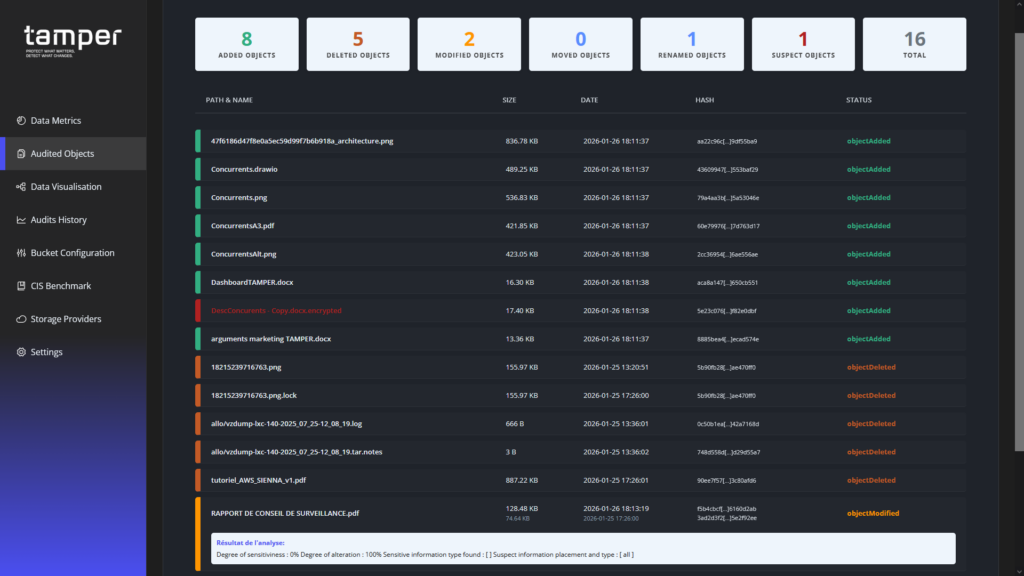Click the Storage Providers cloud icon
This screenshot has height=576, width=1024.
[x=21, y=319]
